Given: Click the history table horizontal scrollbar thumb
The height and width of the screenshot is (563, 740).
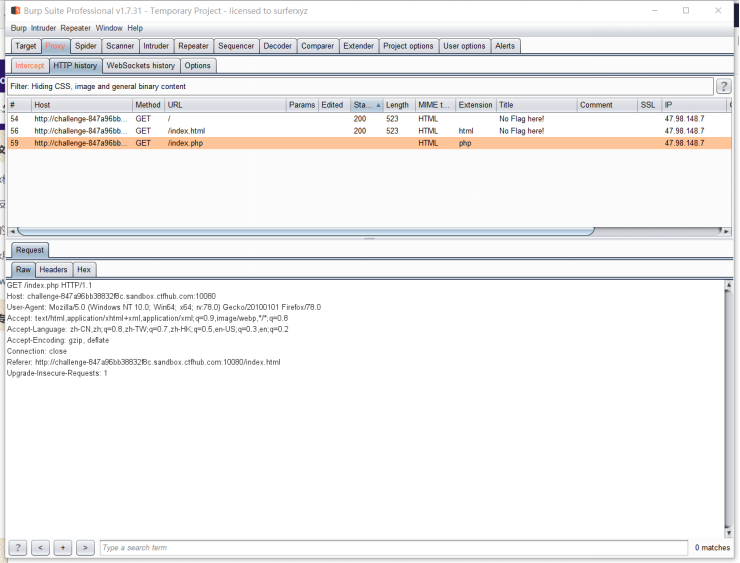Looking at the screenshot, I should click(x=306, y=231).
